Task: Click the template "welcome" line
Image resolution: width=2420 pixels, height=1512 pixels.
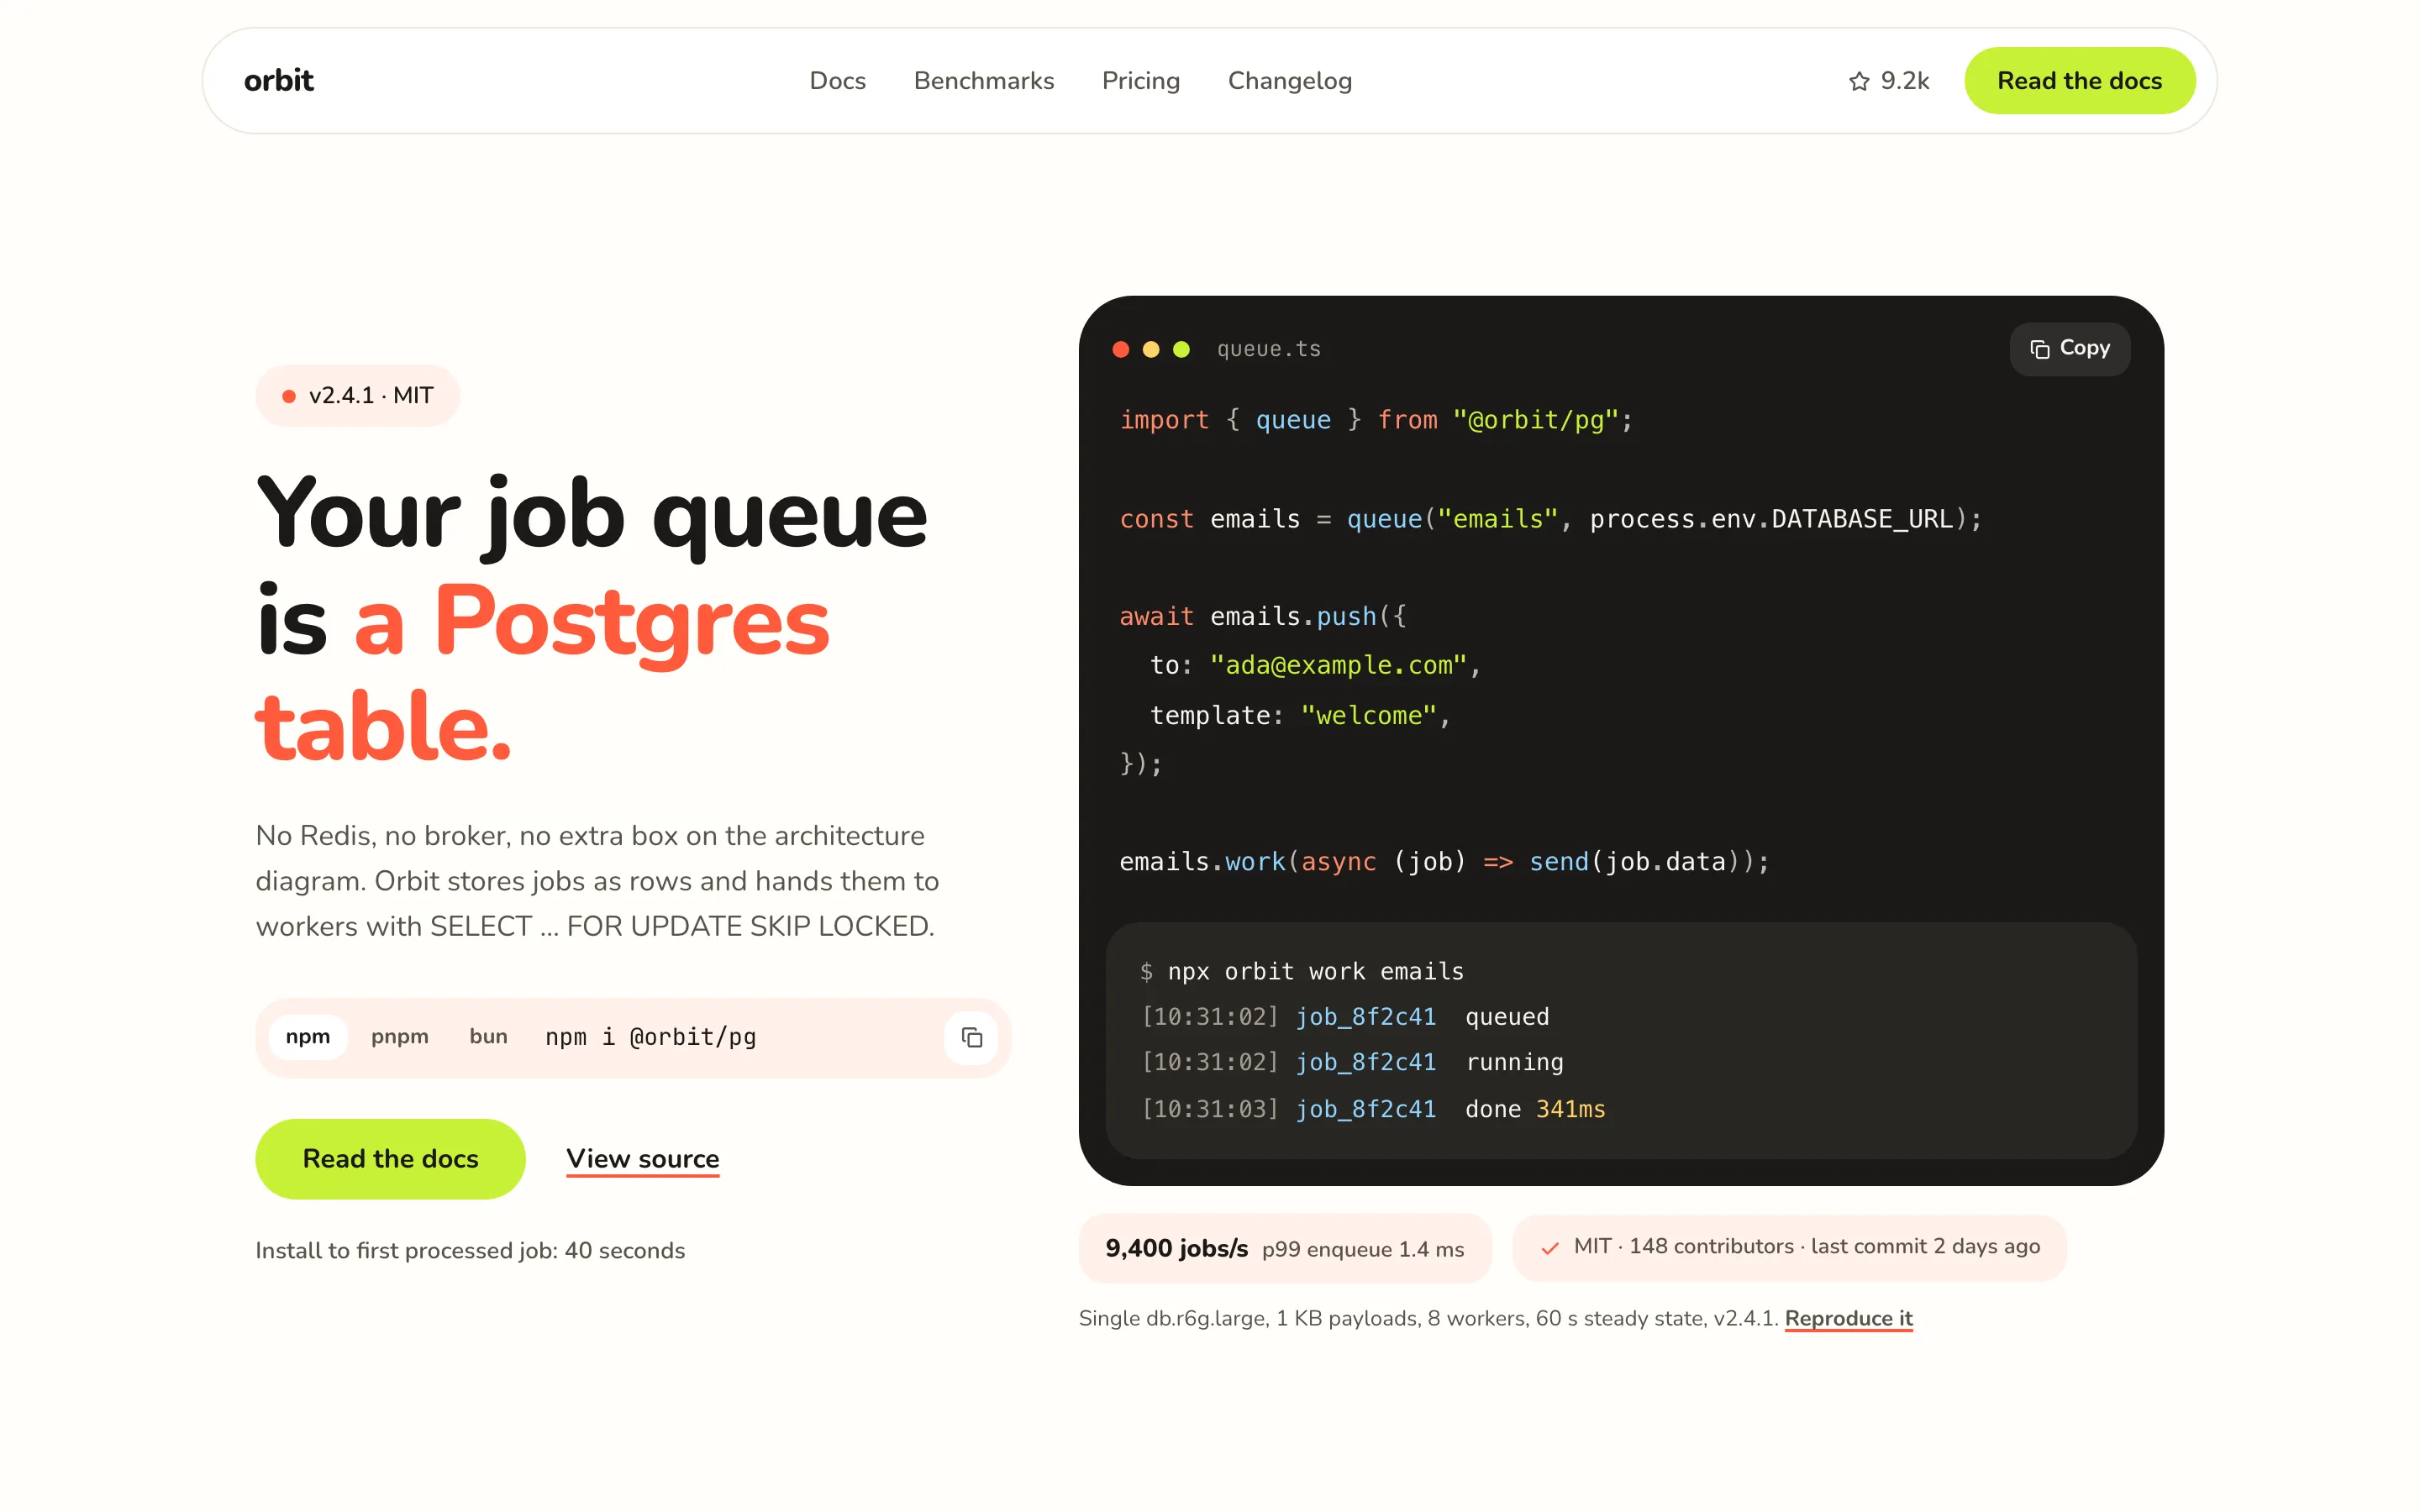Action: [1300, 715]
